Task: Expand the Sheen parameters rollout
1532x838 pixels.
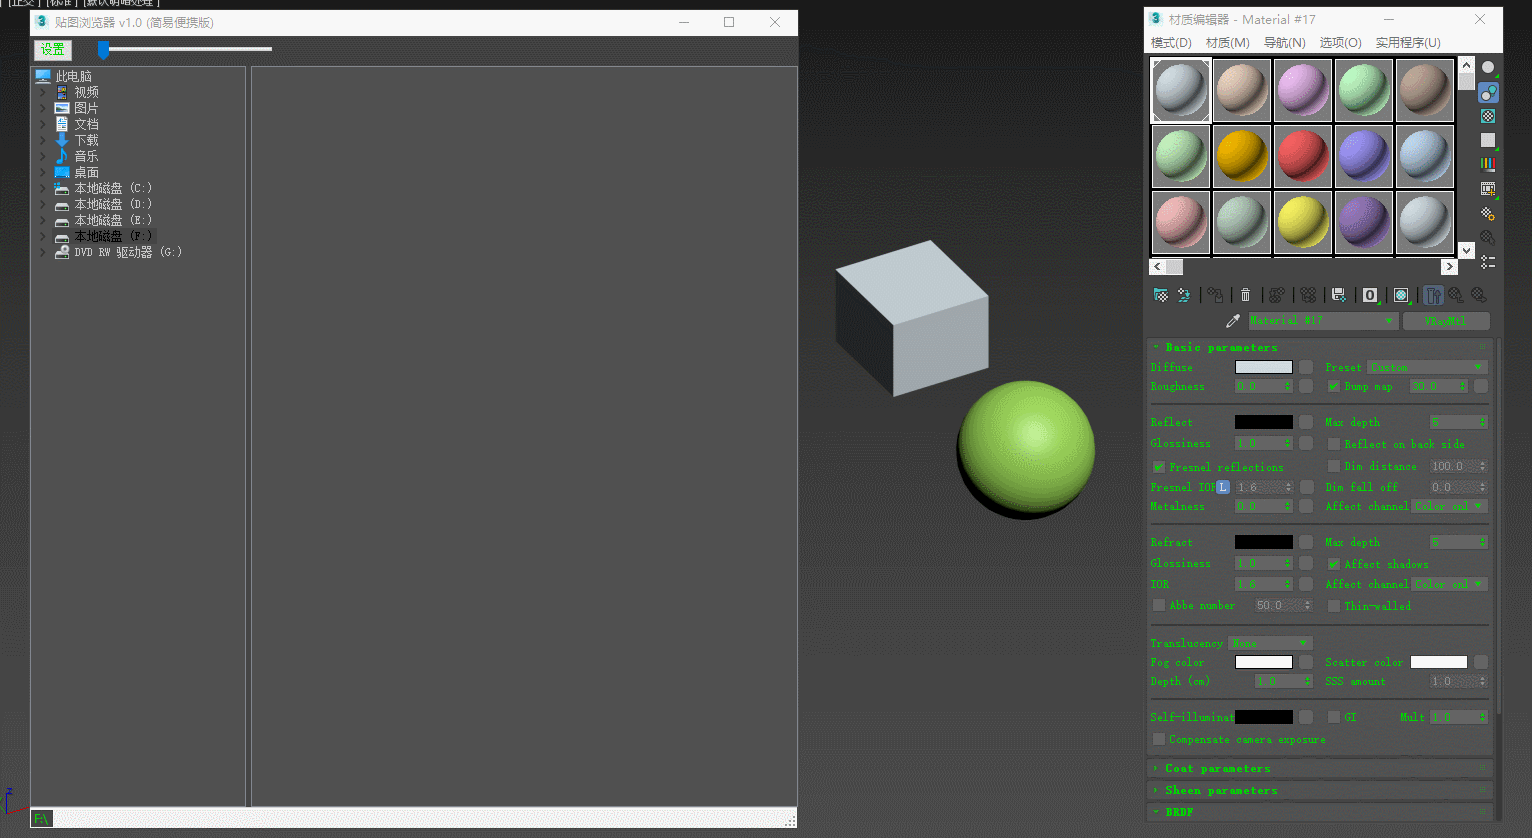Action: coord(1319,790)
